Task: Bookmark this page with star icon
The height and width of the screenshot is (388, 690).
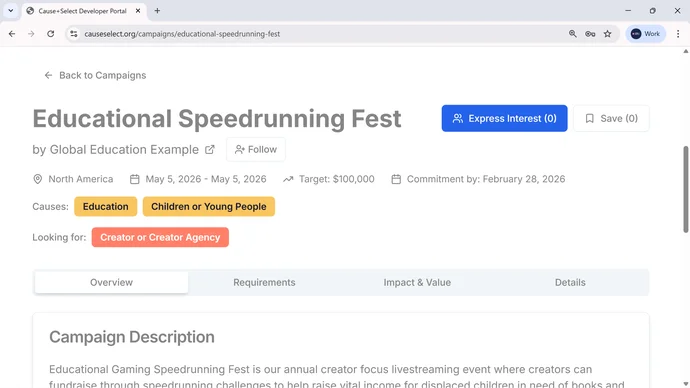Action: click(608, 34)
